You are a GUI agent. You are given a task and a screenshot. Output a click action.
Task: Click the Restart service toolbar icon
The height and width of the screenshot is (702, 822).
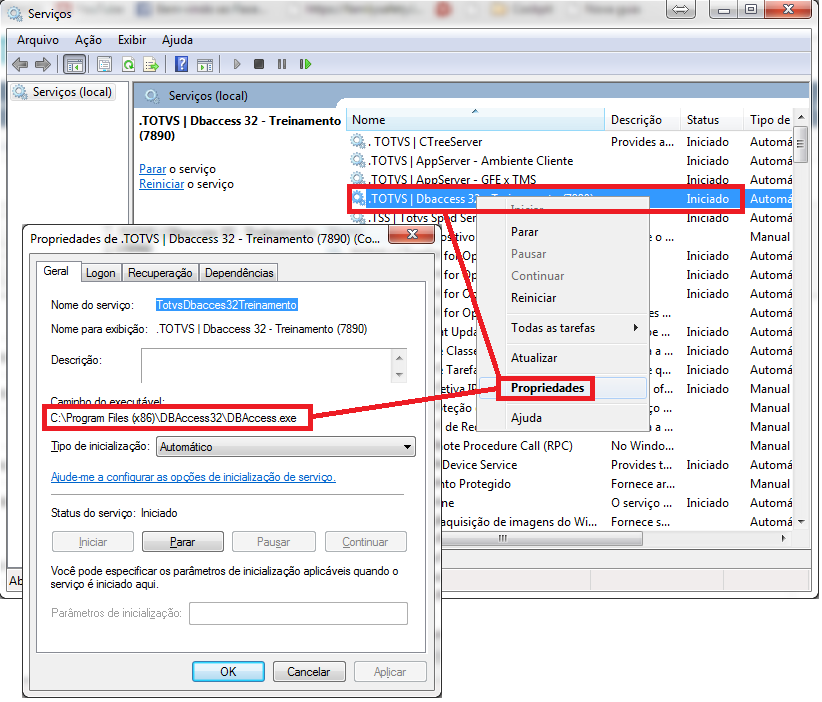coord(305,64)
